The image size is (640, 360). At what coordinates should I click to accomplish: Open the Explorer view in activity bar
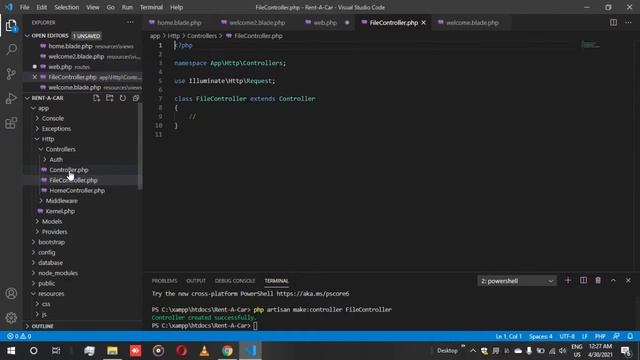pyautogui.click(x=11, y=26)
